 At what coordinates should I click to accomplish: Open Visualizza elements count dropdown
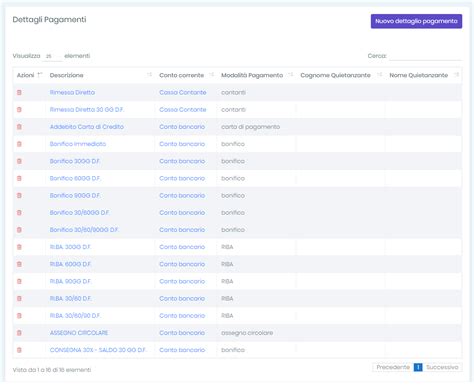tap(52, 56)
